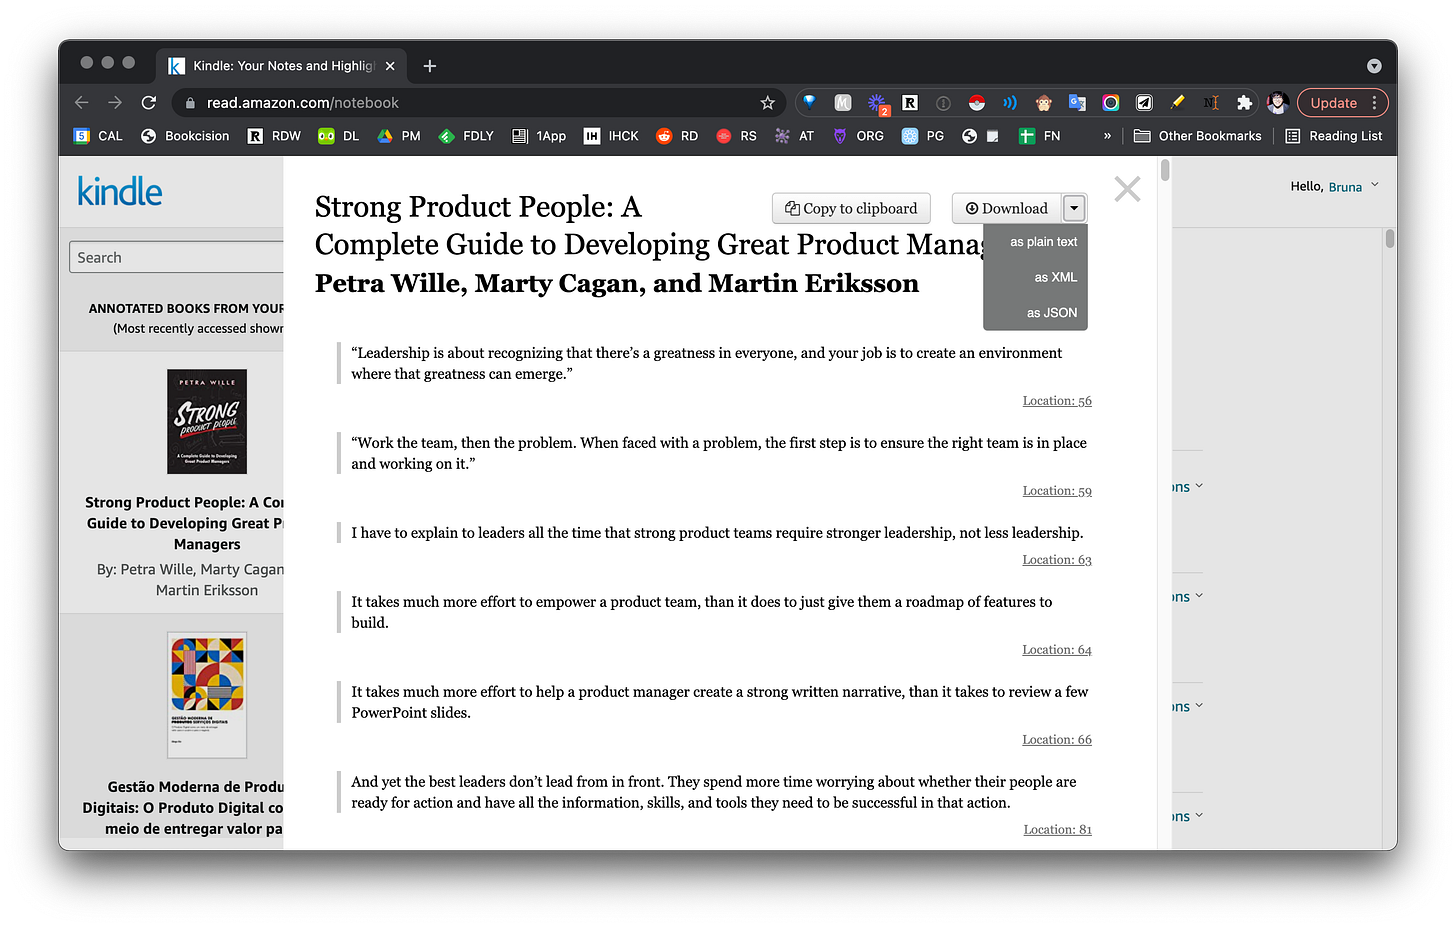
Task: Open Location: 81 link
Action: pos(1058,830)
